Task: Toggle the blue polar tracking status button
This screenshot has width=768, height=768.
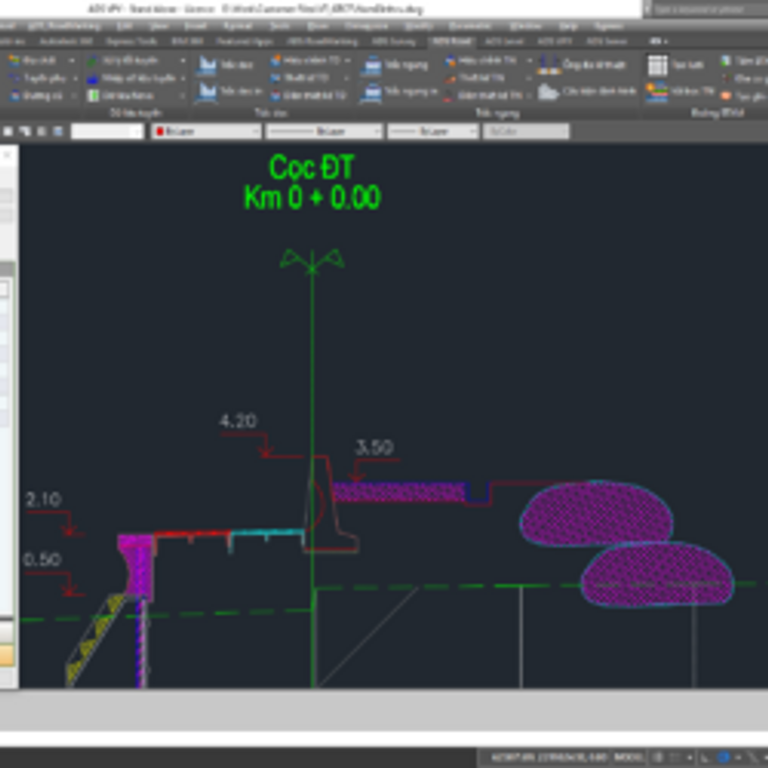Action: point(724,757)
